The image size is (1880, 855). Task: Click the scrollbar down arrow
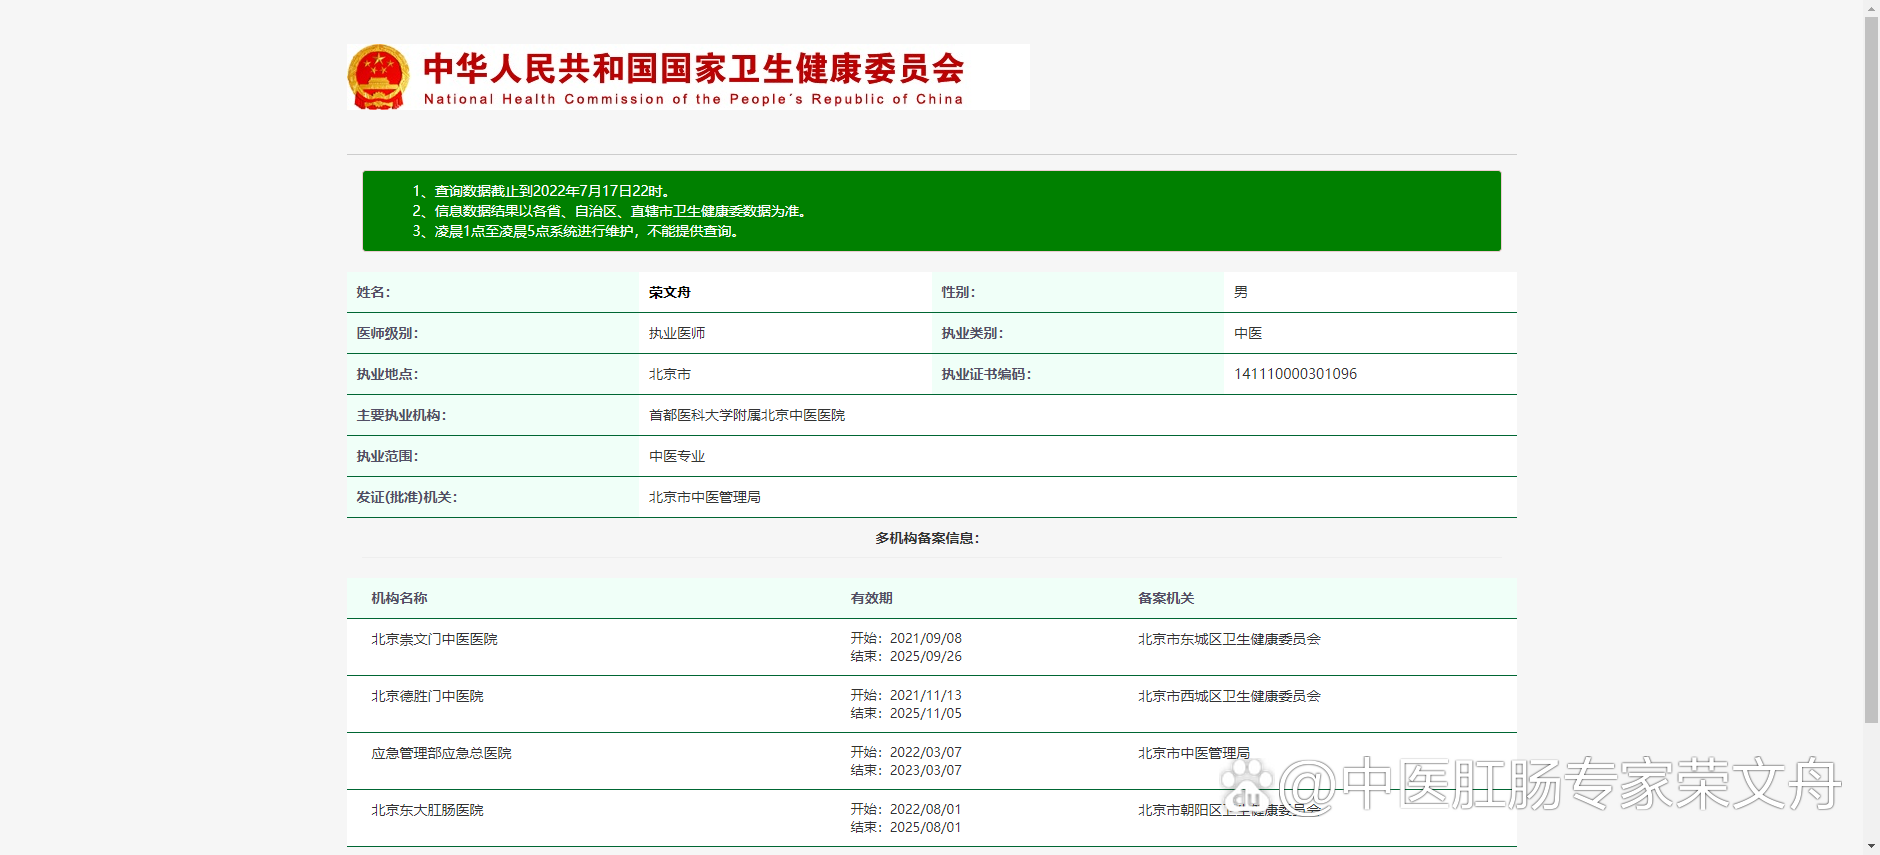point(1871,847)
